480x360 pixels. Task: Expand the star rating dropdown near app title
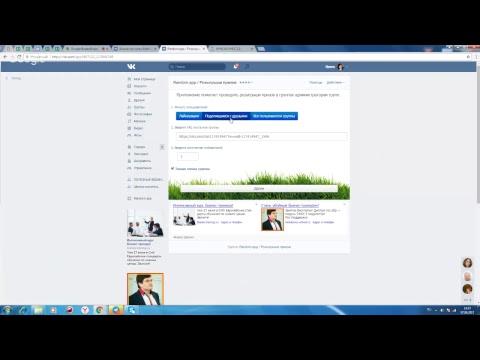click(x=246, y=82)
